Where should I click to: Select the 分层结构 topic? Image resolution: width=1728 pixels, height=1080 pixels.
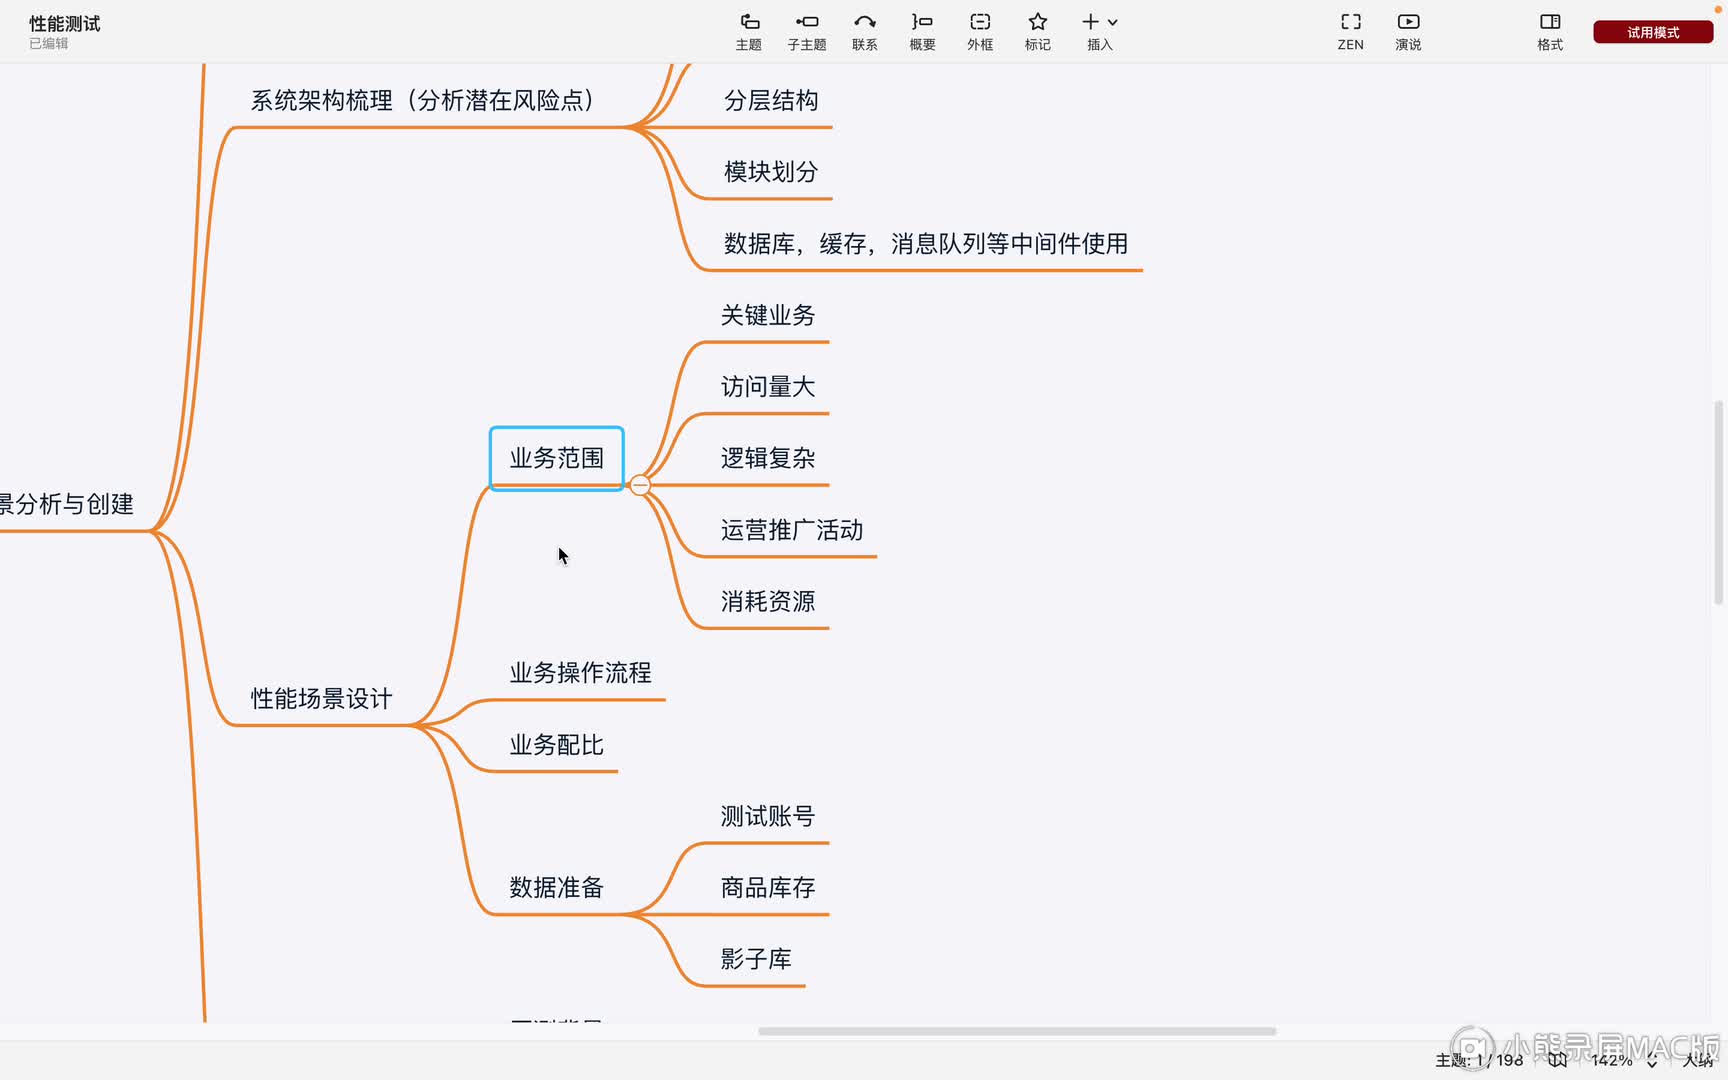click(x=771, y=101)
